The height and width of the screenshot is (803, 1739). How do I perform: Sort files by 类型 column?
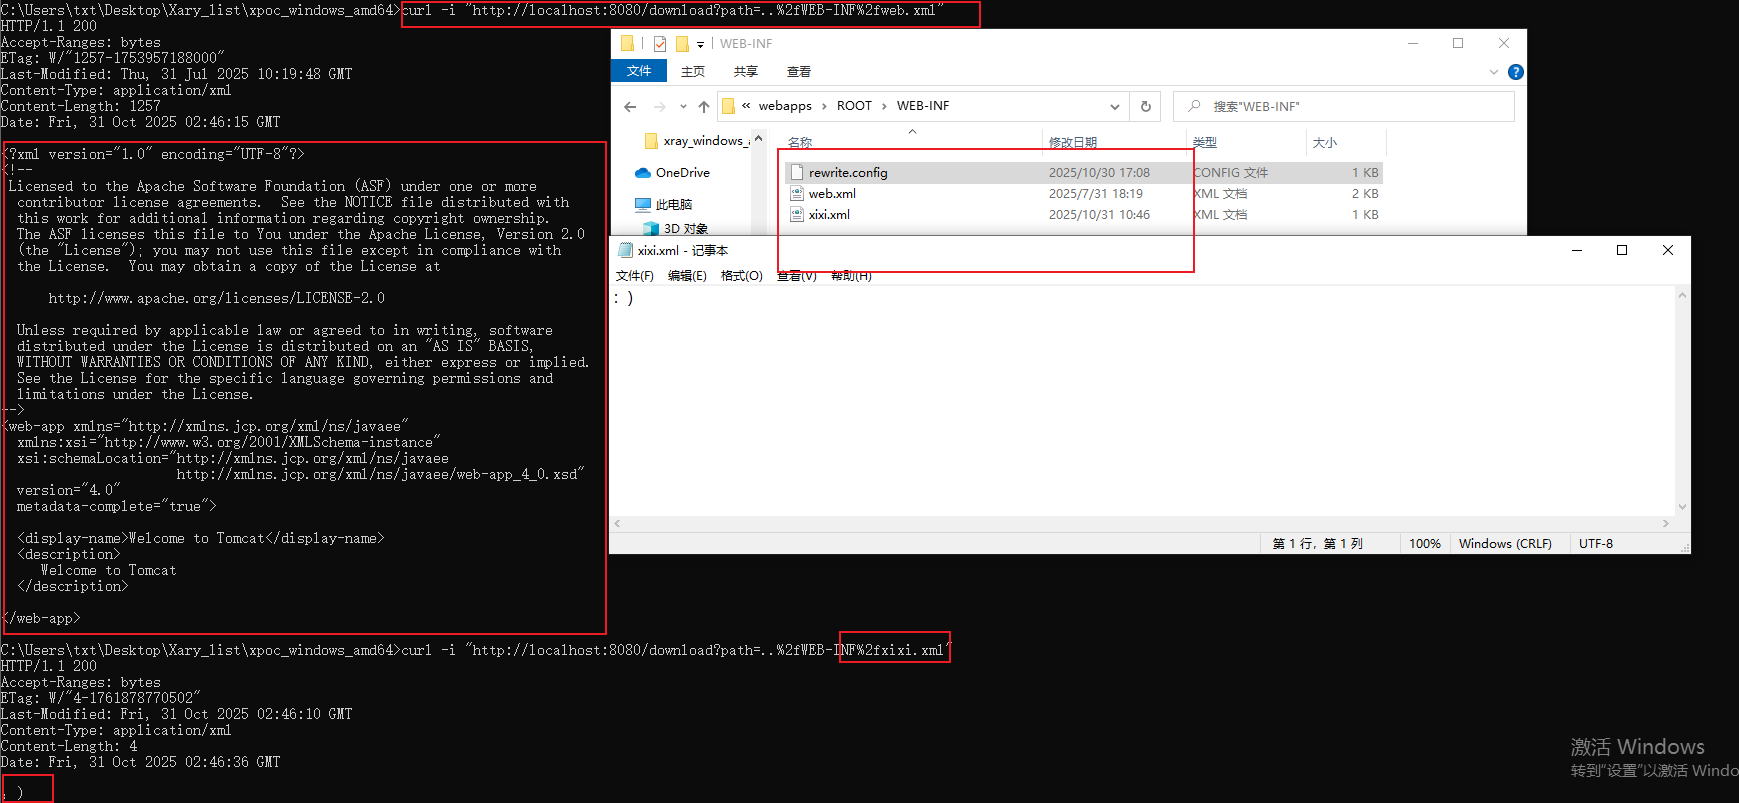pyautogui.click(x=1205, y=143)
